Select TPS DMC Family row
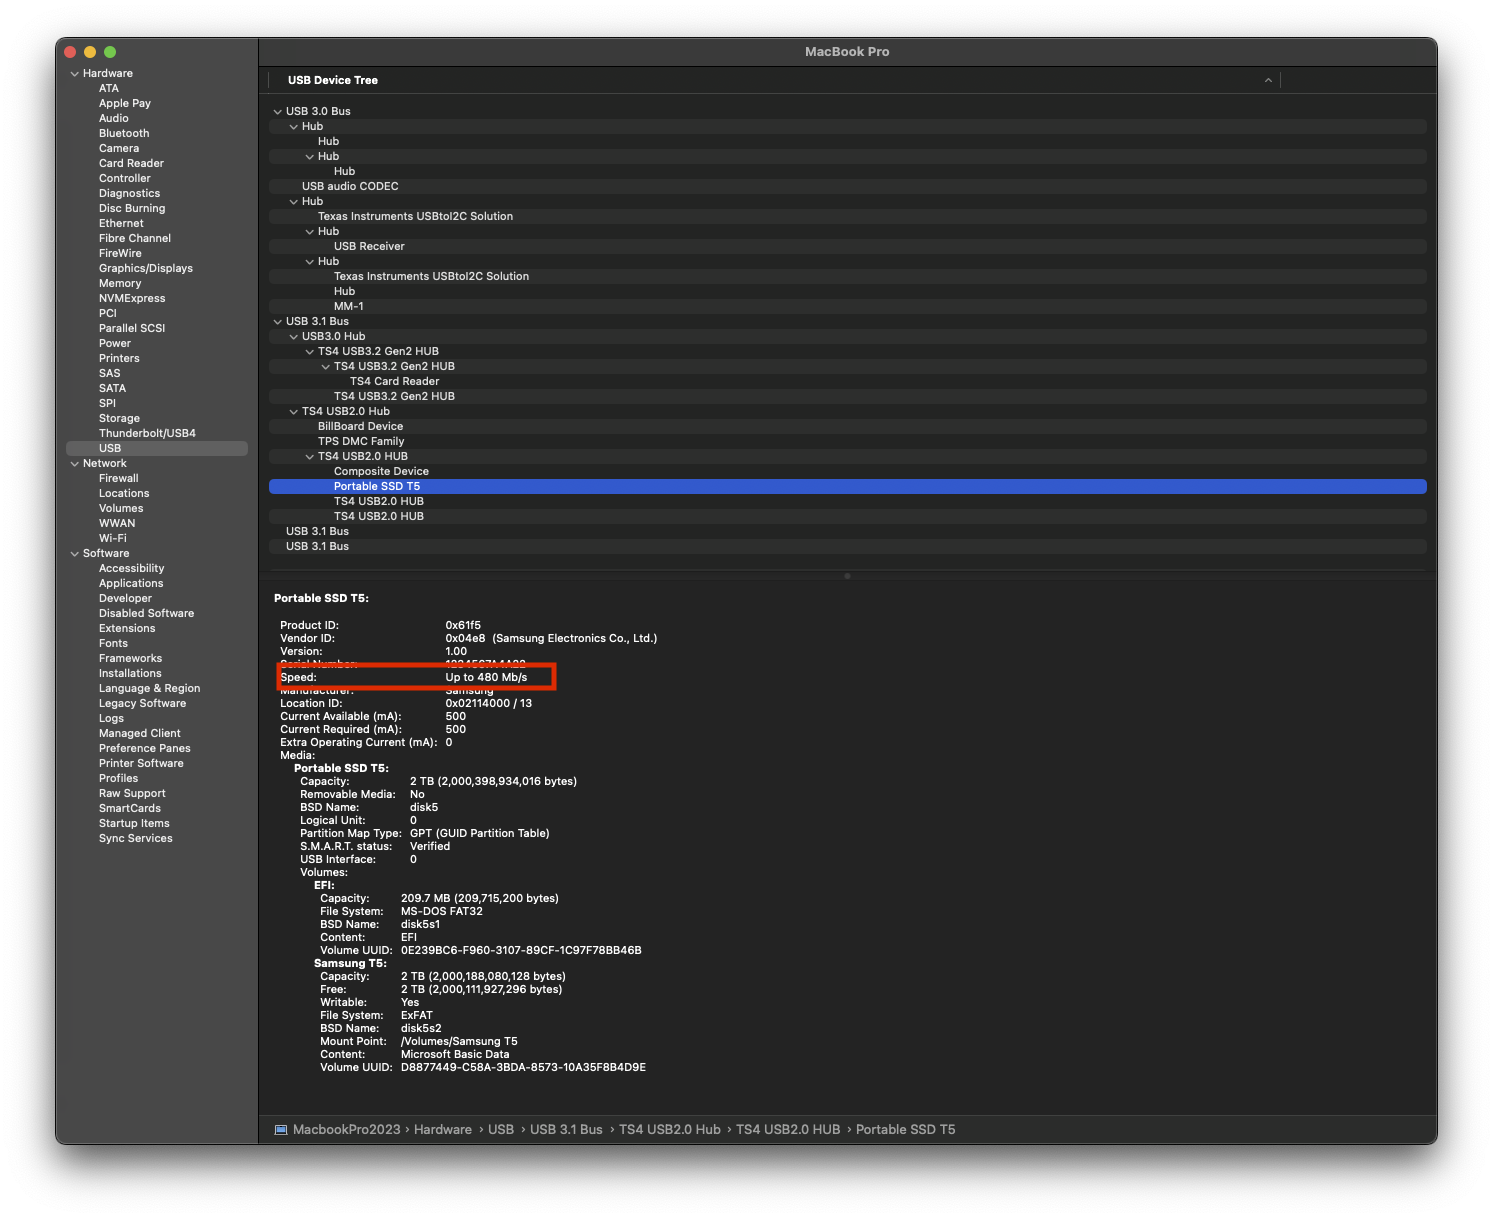The height and width of the screenshot is (1218, 1493). [x=848, y=442]
